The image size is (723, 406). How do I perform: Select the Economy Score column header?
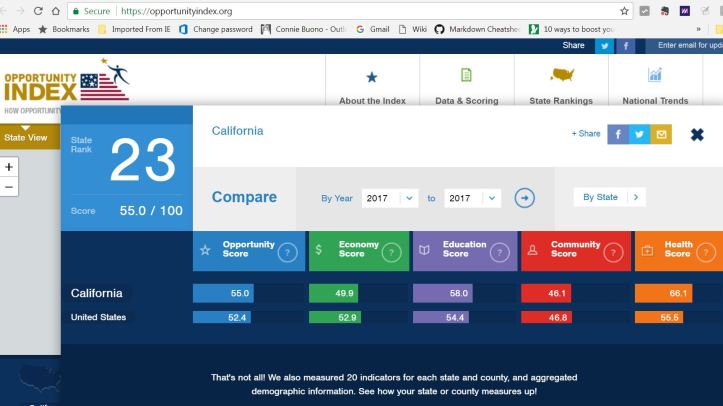[359, 251]
